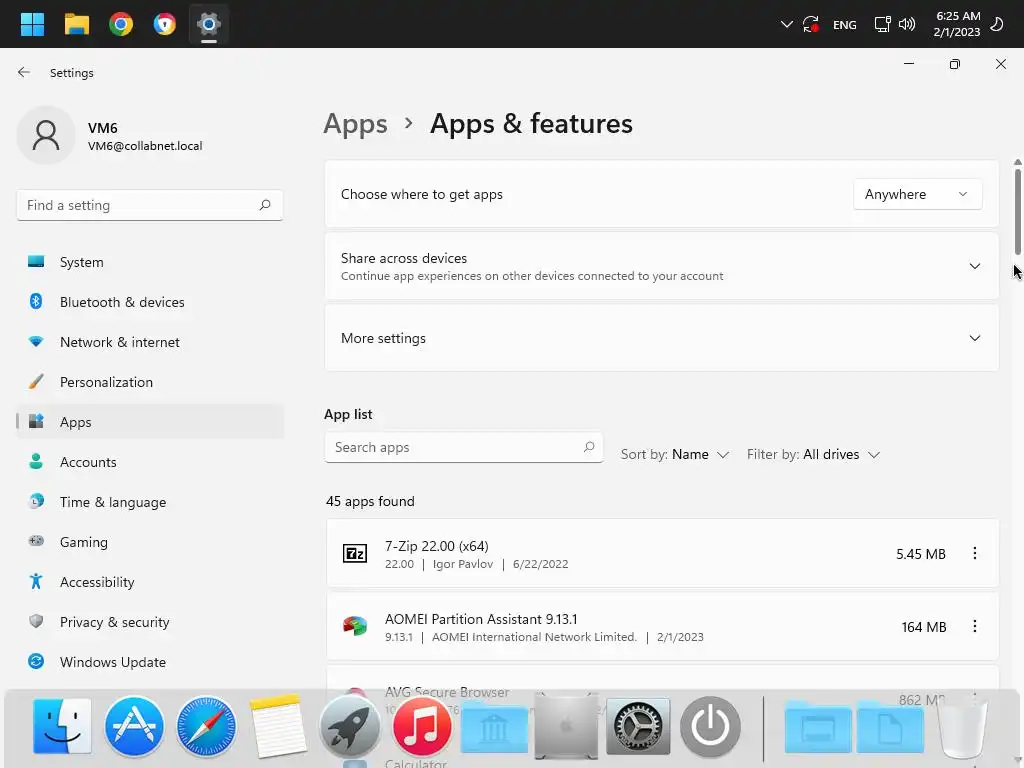1024x768 pixels.
Task: Open the volume speaker tray icon
Action: 906,24
